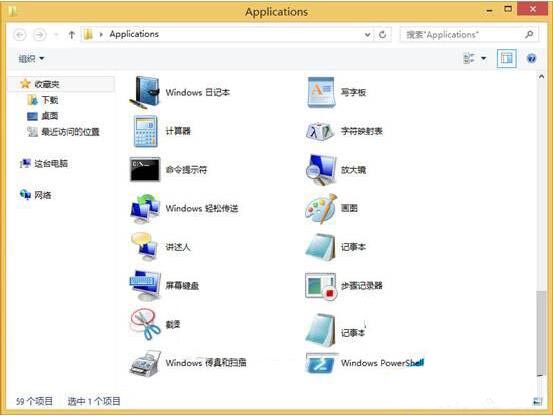Click the refresh button beside address bar

click(x=382, y=35)
